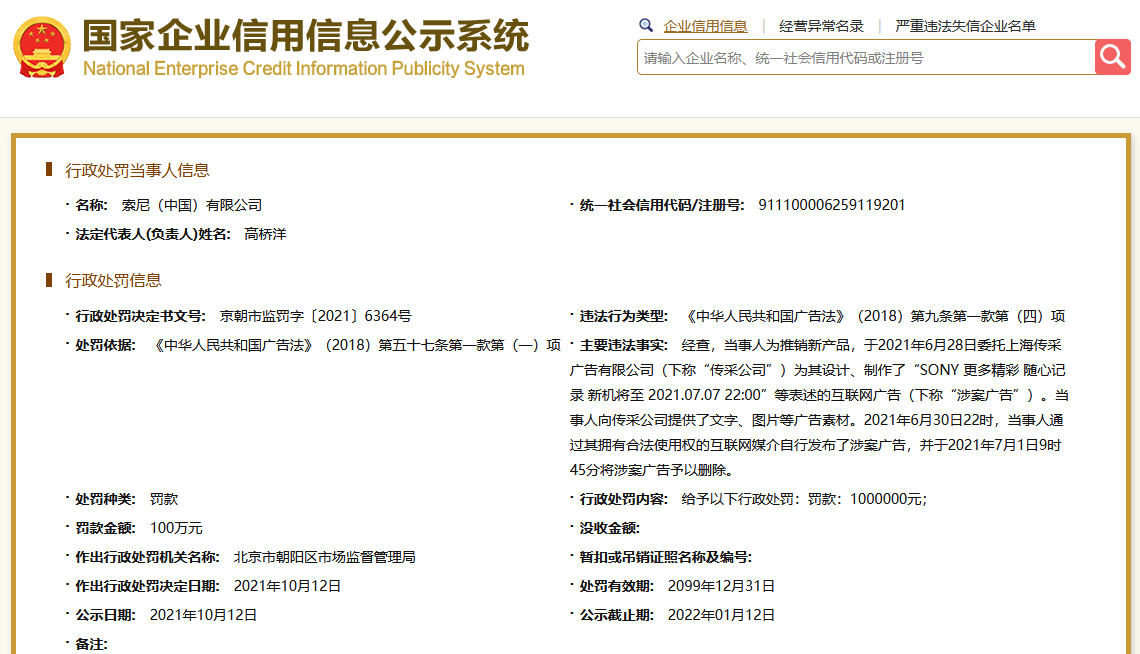Screen dimensions: 1140x654
Task: Click the small search icon beside 企业信用信息
Action: tap(646, 25)
